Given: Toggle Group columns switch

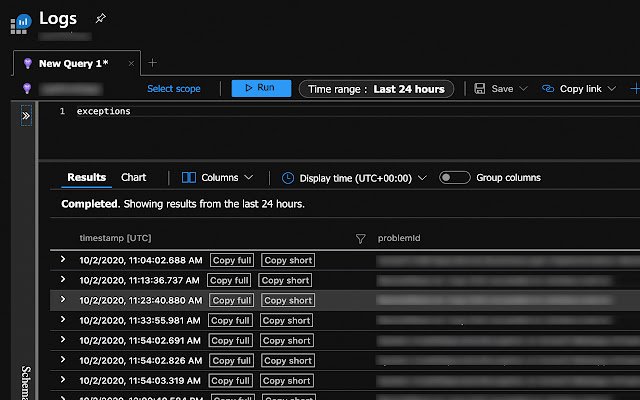Looking at the screenshot, I should point(454,178).
